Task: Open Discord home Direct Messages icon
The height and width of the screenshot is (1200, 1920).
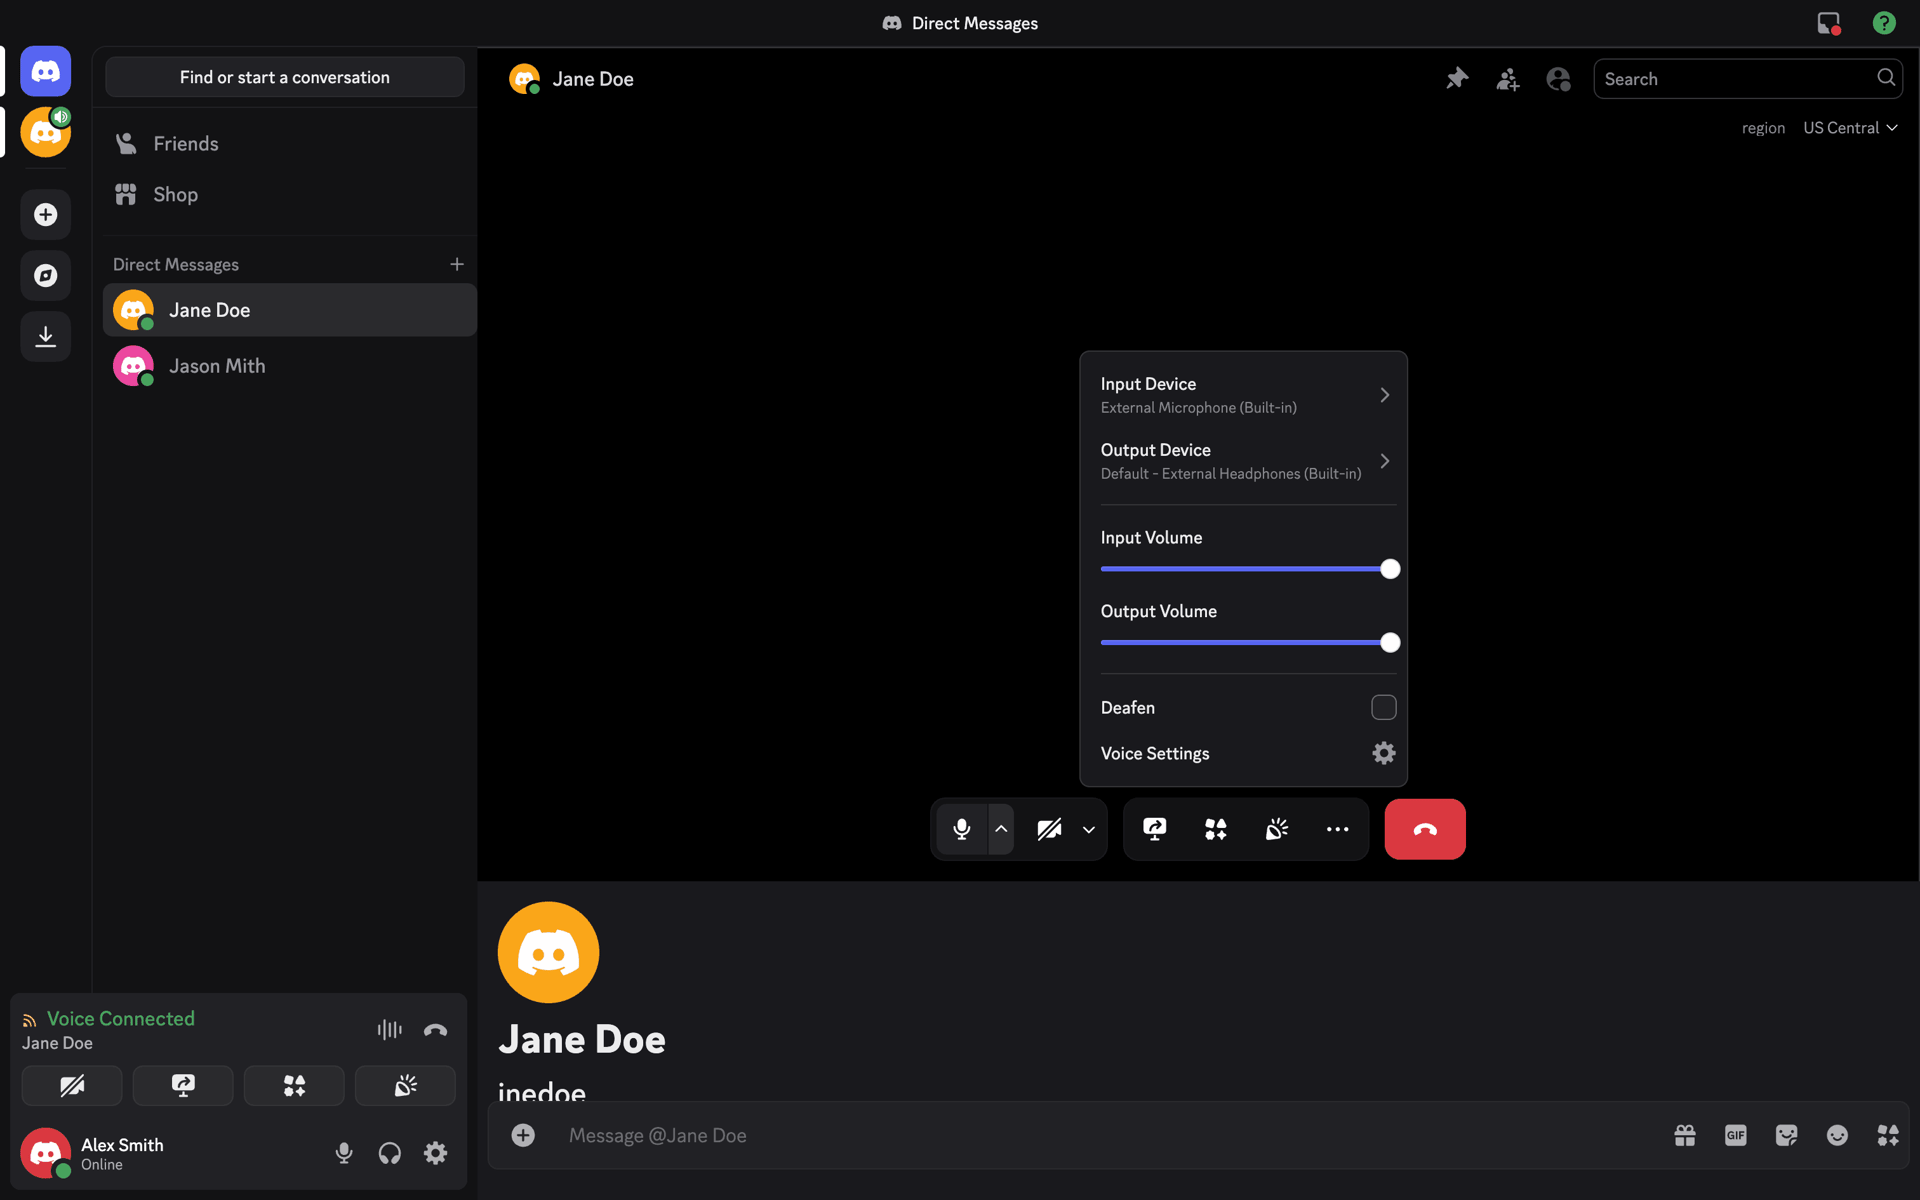Action: pos(46,71)
